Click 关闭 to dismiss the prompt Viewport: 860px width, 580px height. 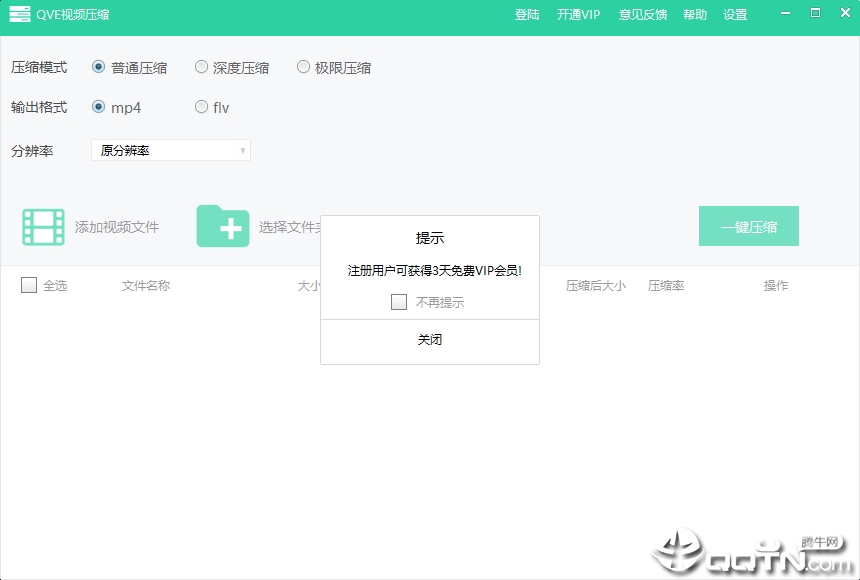click(x=430, y=340)
